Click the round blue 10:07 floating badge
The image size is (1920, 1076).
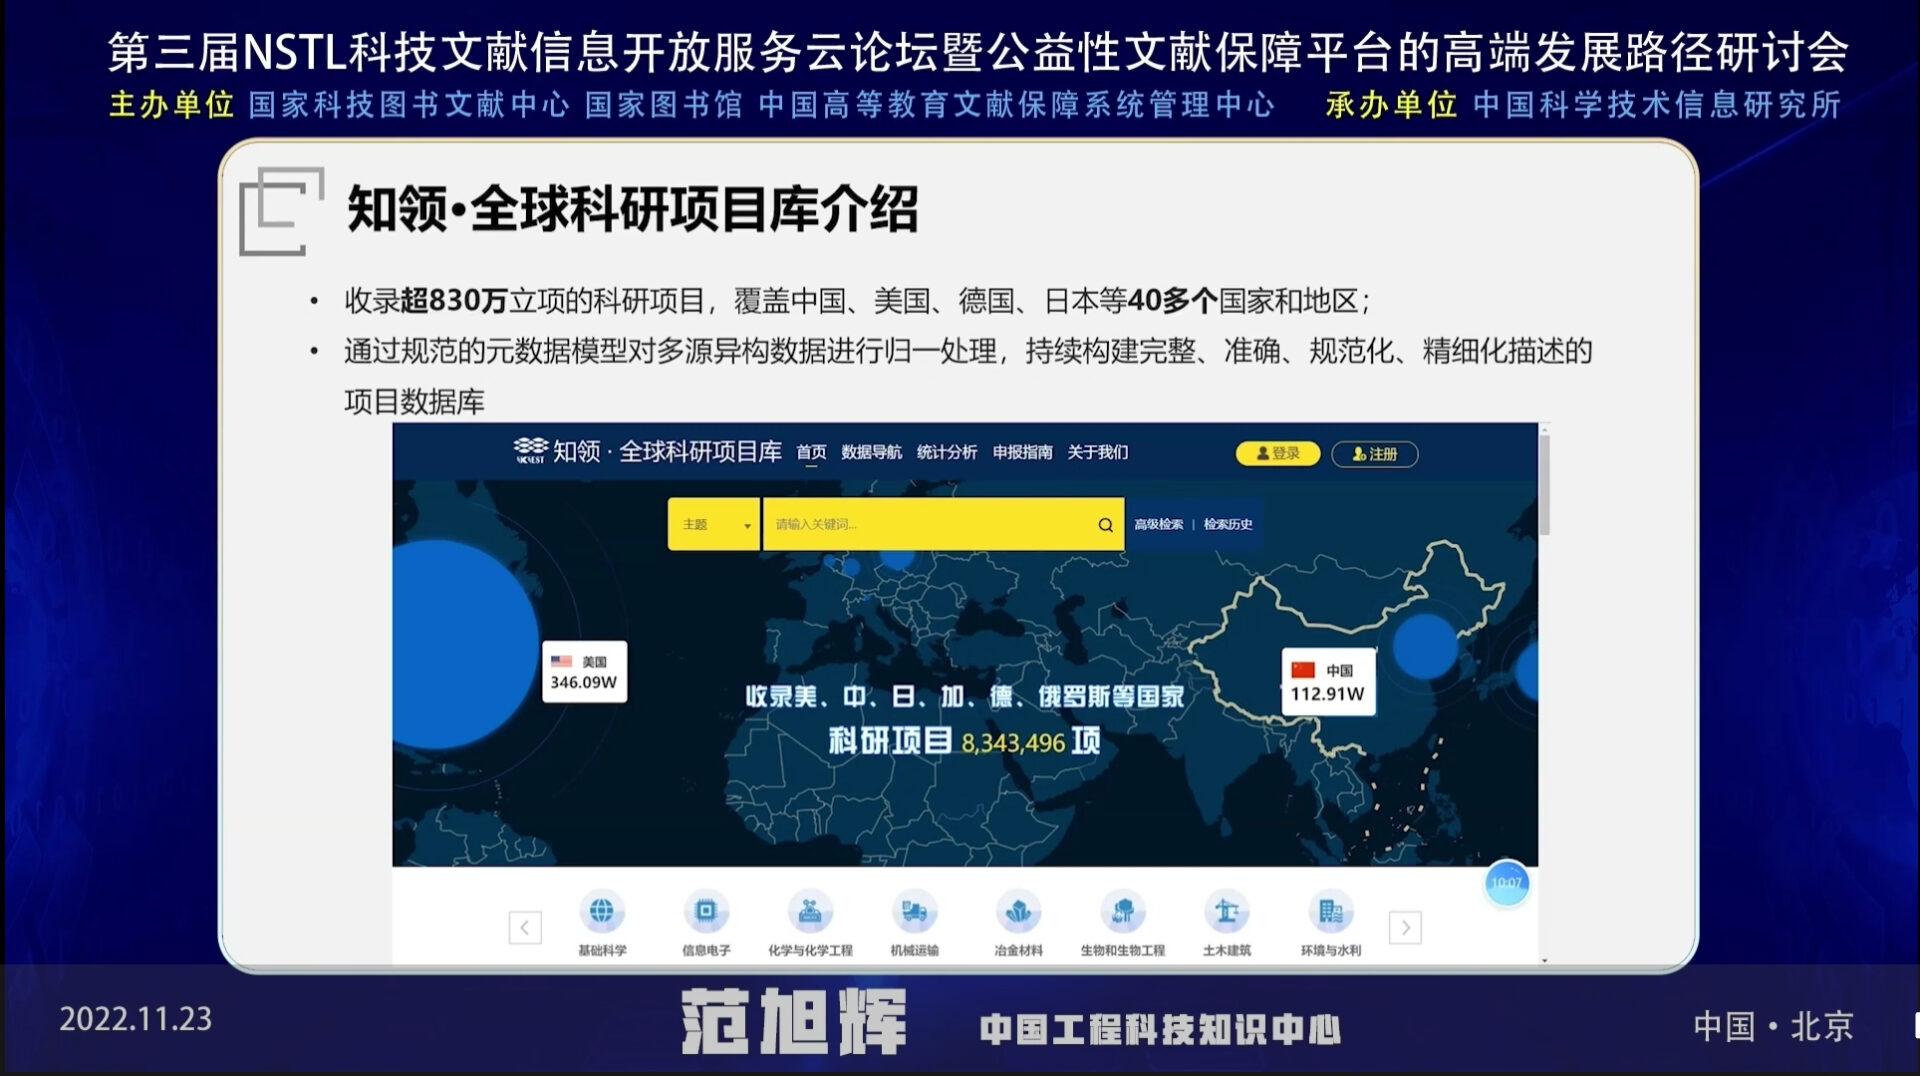click(x=1506, y=883)
